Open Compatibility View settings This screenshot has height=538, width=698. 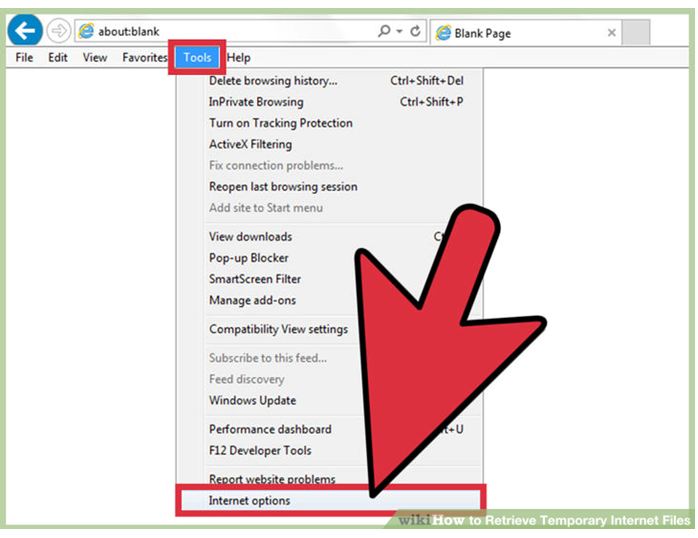(x=329, y=329)
